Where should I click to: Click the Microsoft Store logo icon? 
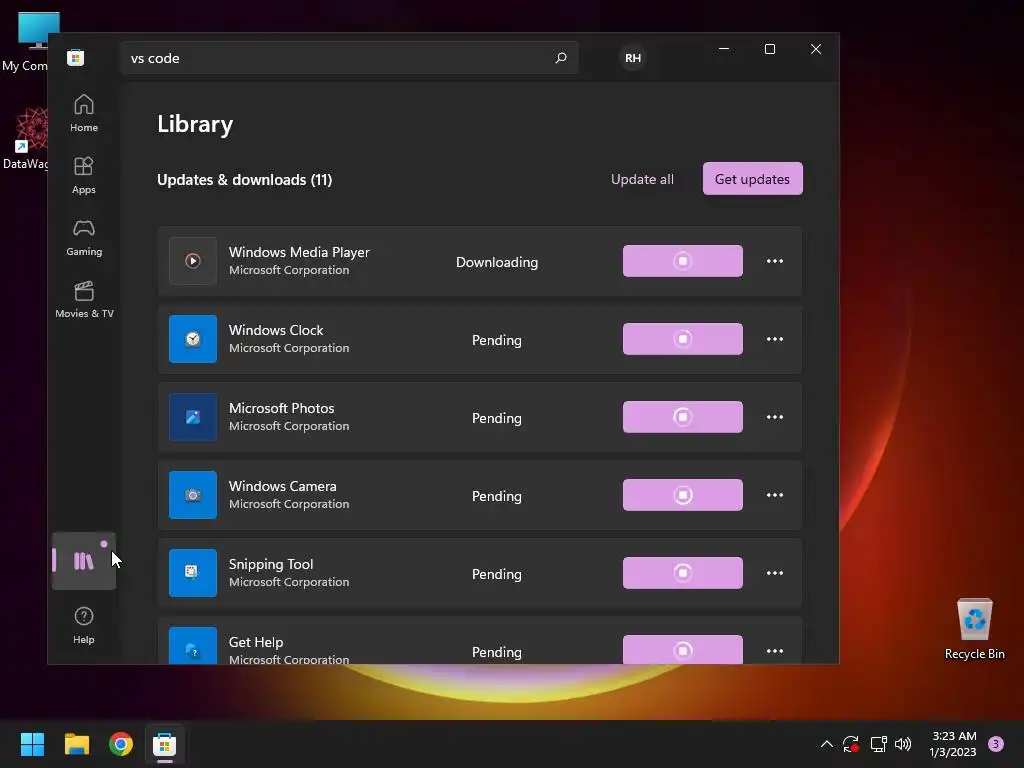coord(76,57)
